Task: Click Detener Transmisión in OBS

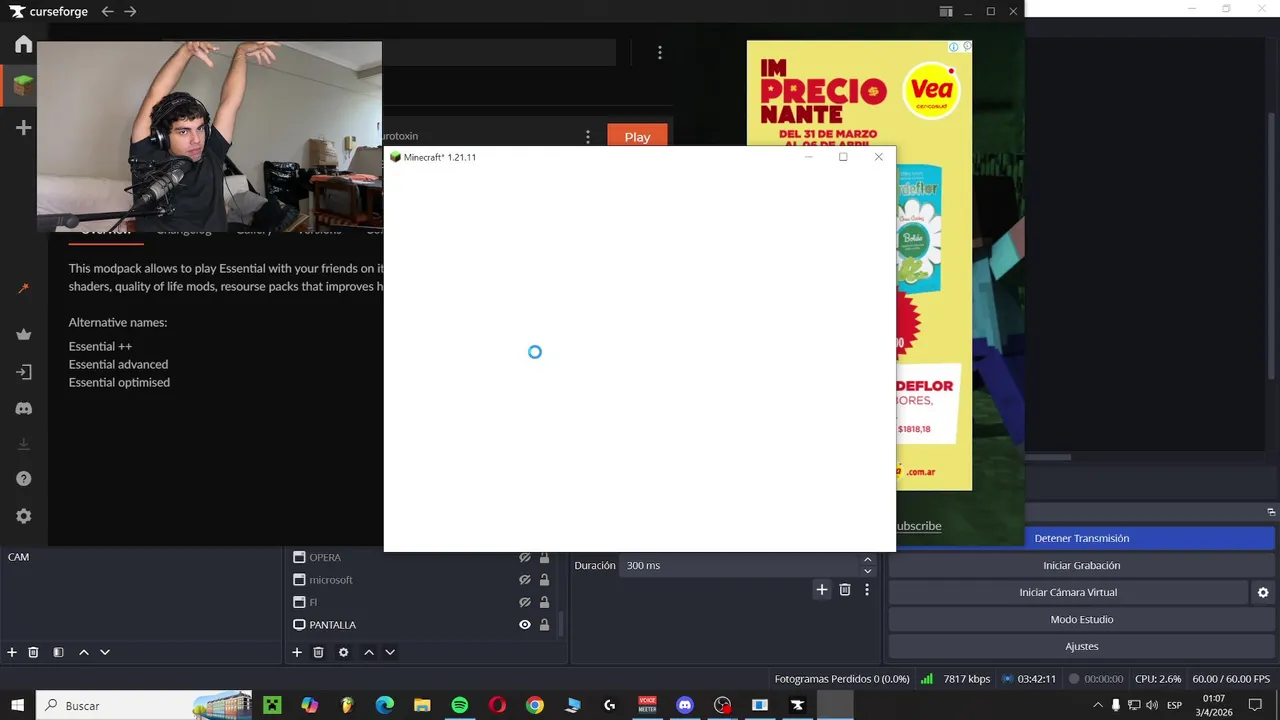Action: click(x=1081, y=538)
